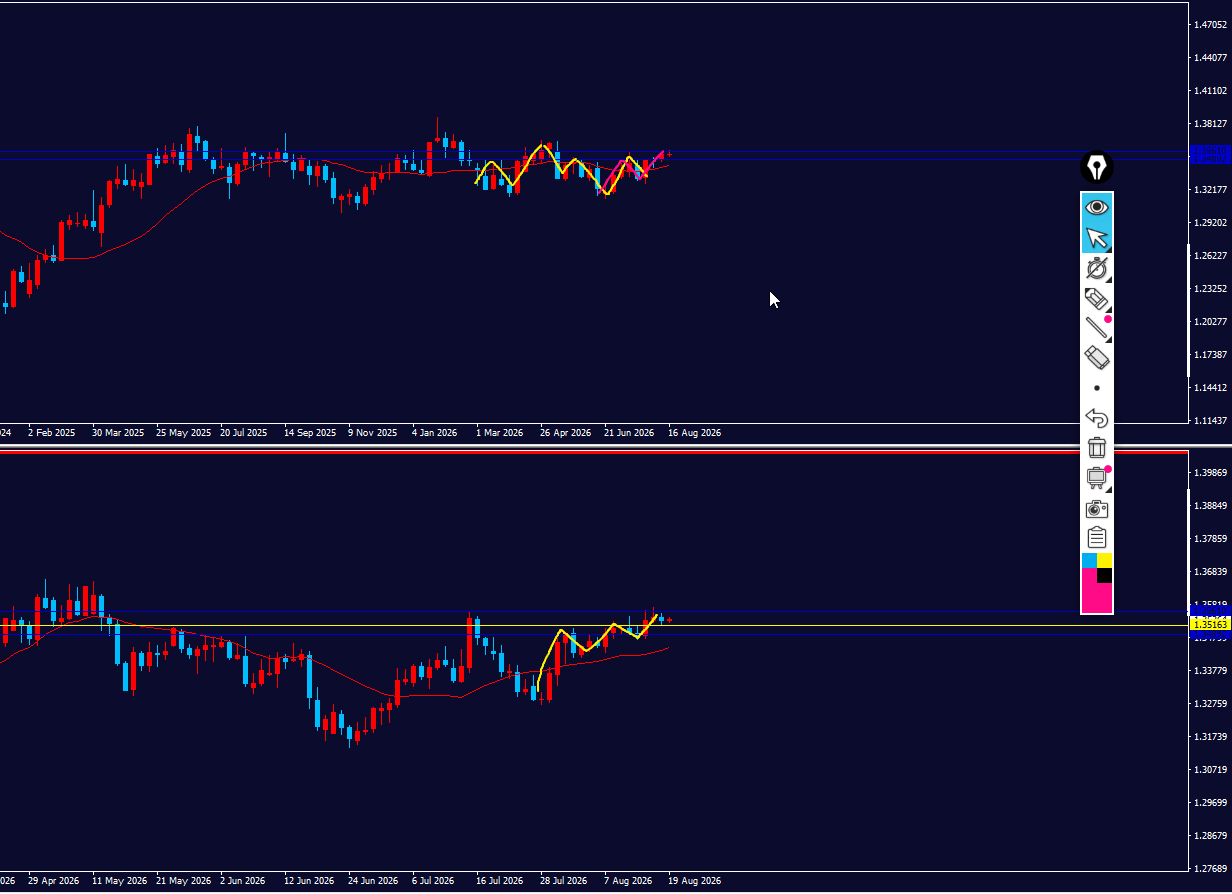Image resolution: width=1232 pixels, height=894 pixels.
Task: Click the crossed-out stopwatch tool
Action: click(1097, 268)
